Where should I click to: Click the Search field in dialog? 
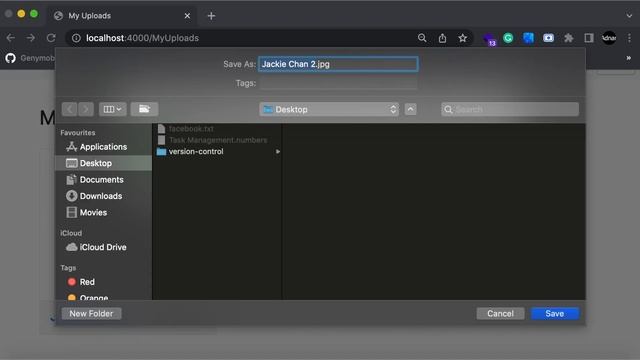pyautogui.click(x=510, y=109)
